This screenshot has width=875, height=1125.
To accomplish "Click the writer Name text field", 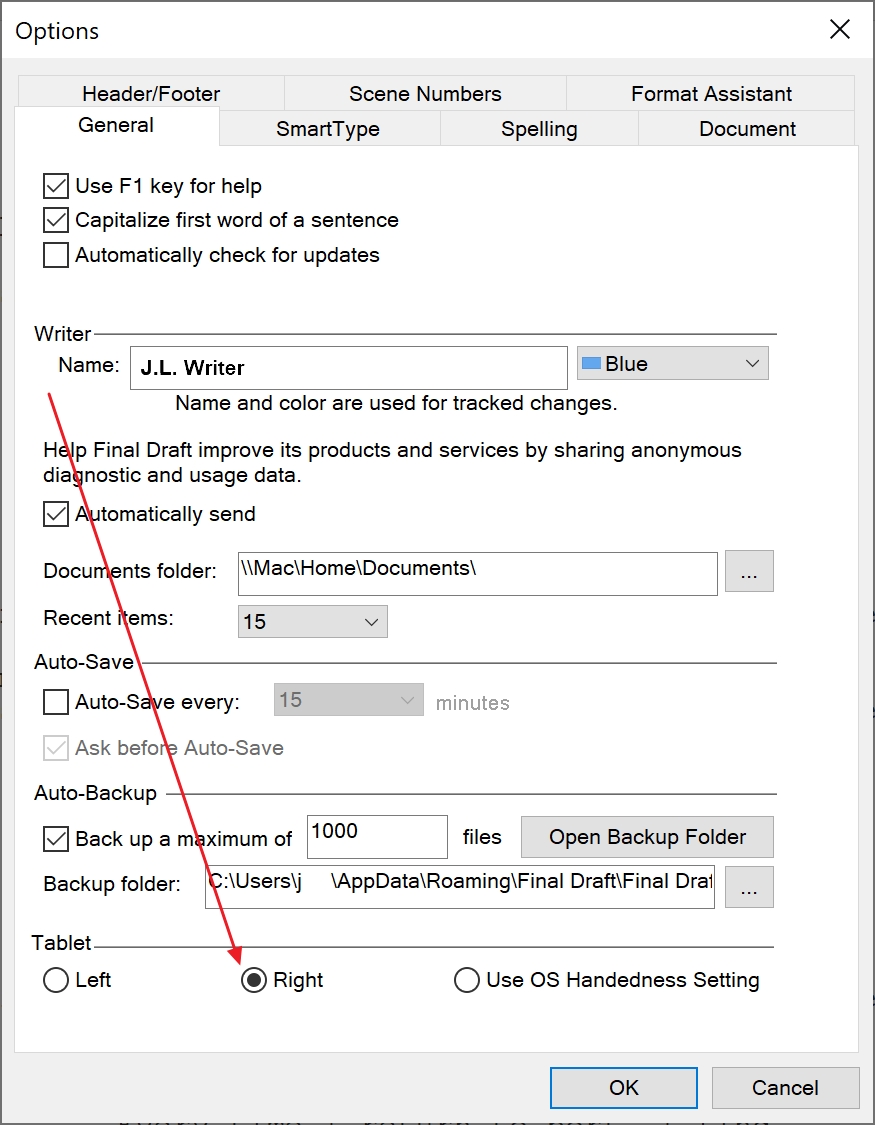I will (x=349, y=368).
